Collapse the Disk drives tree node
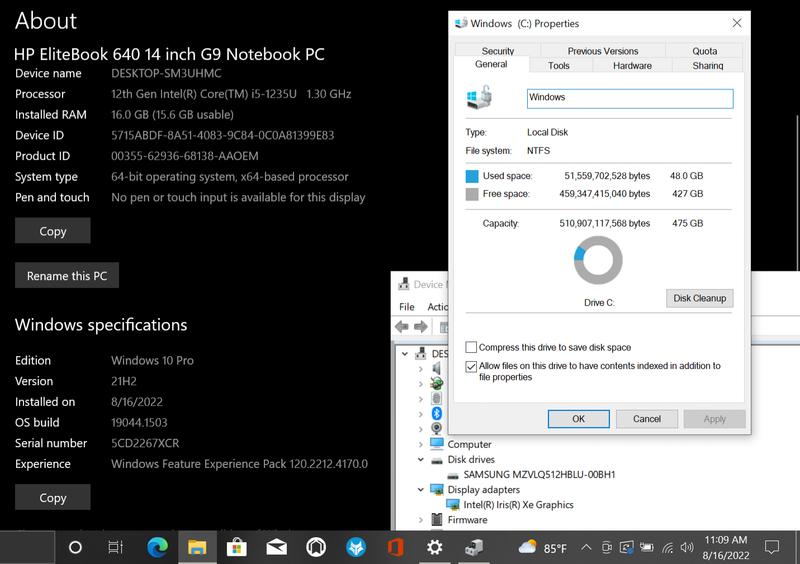Viewport: 800px width, 564px height. [x=421, y=460]
